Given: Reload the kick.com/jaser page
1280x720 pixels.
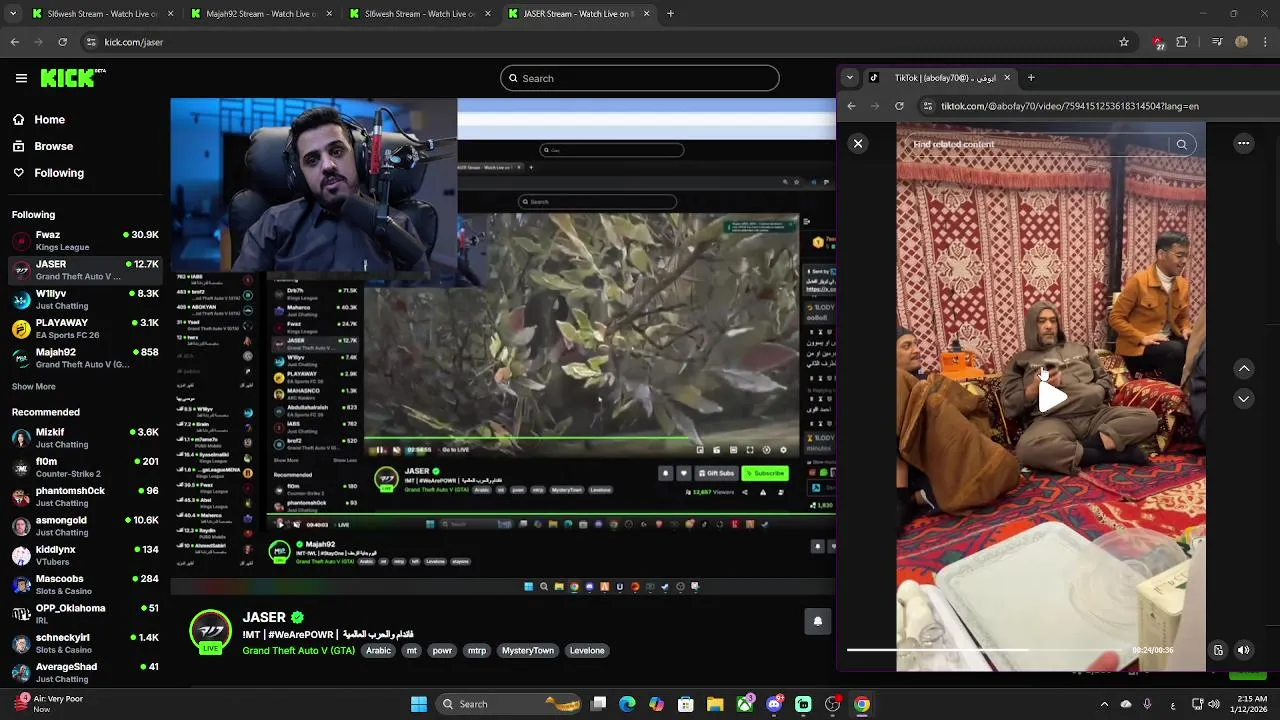Looking at the screenshot, I should point(62,42).
